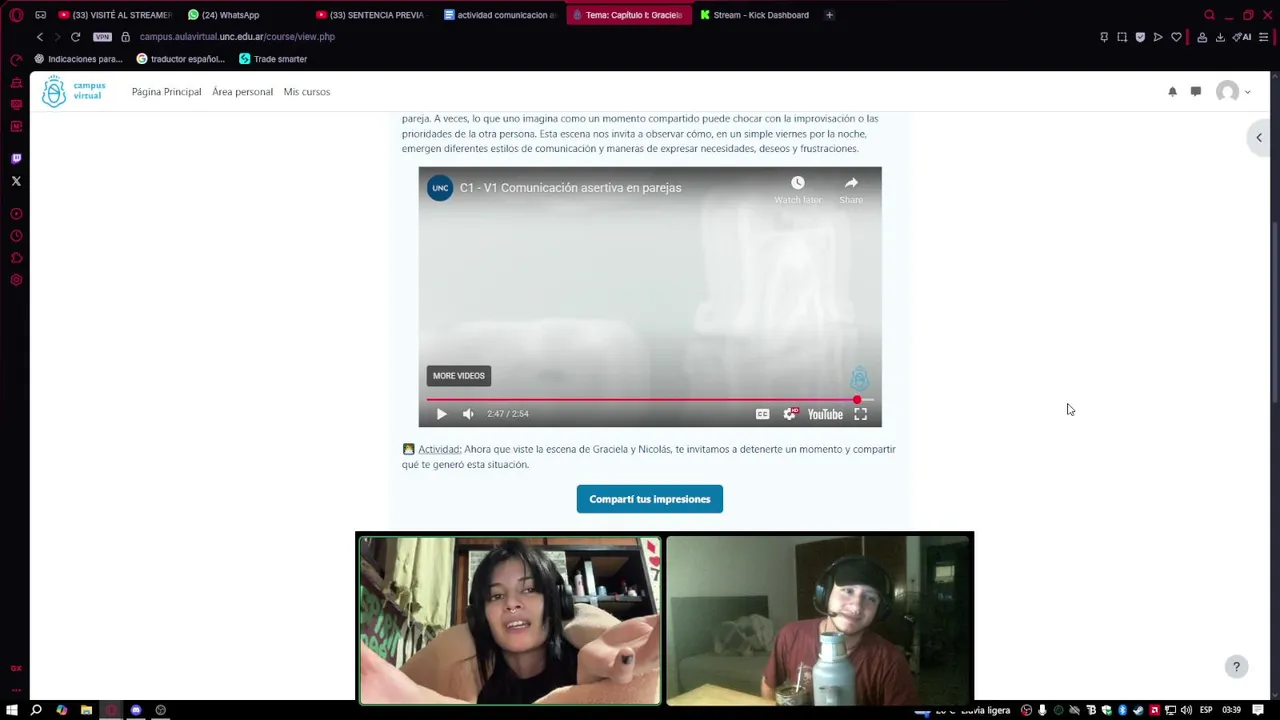Image resolution: width=1280 pixels, height=720 pixels.
Task: Open the notifications bell
Action: point(1172,91)
